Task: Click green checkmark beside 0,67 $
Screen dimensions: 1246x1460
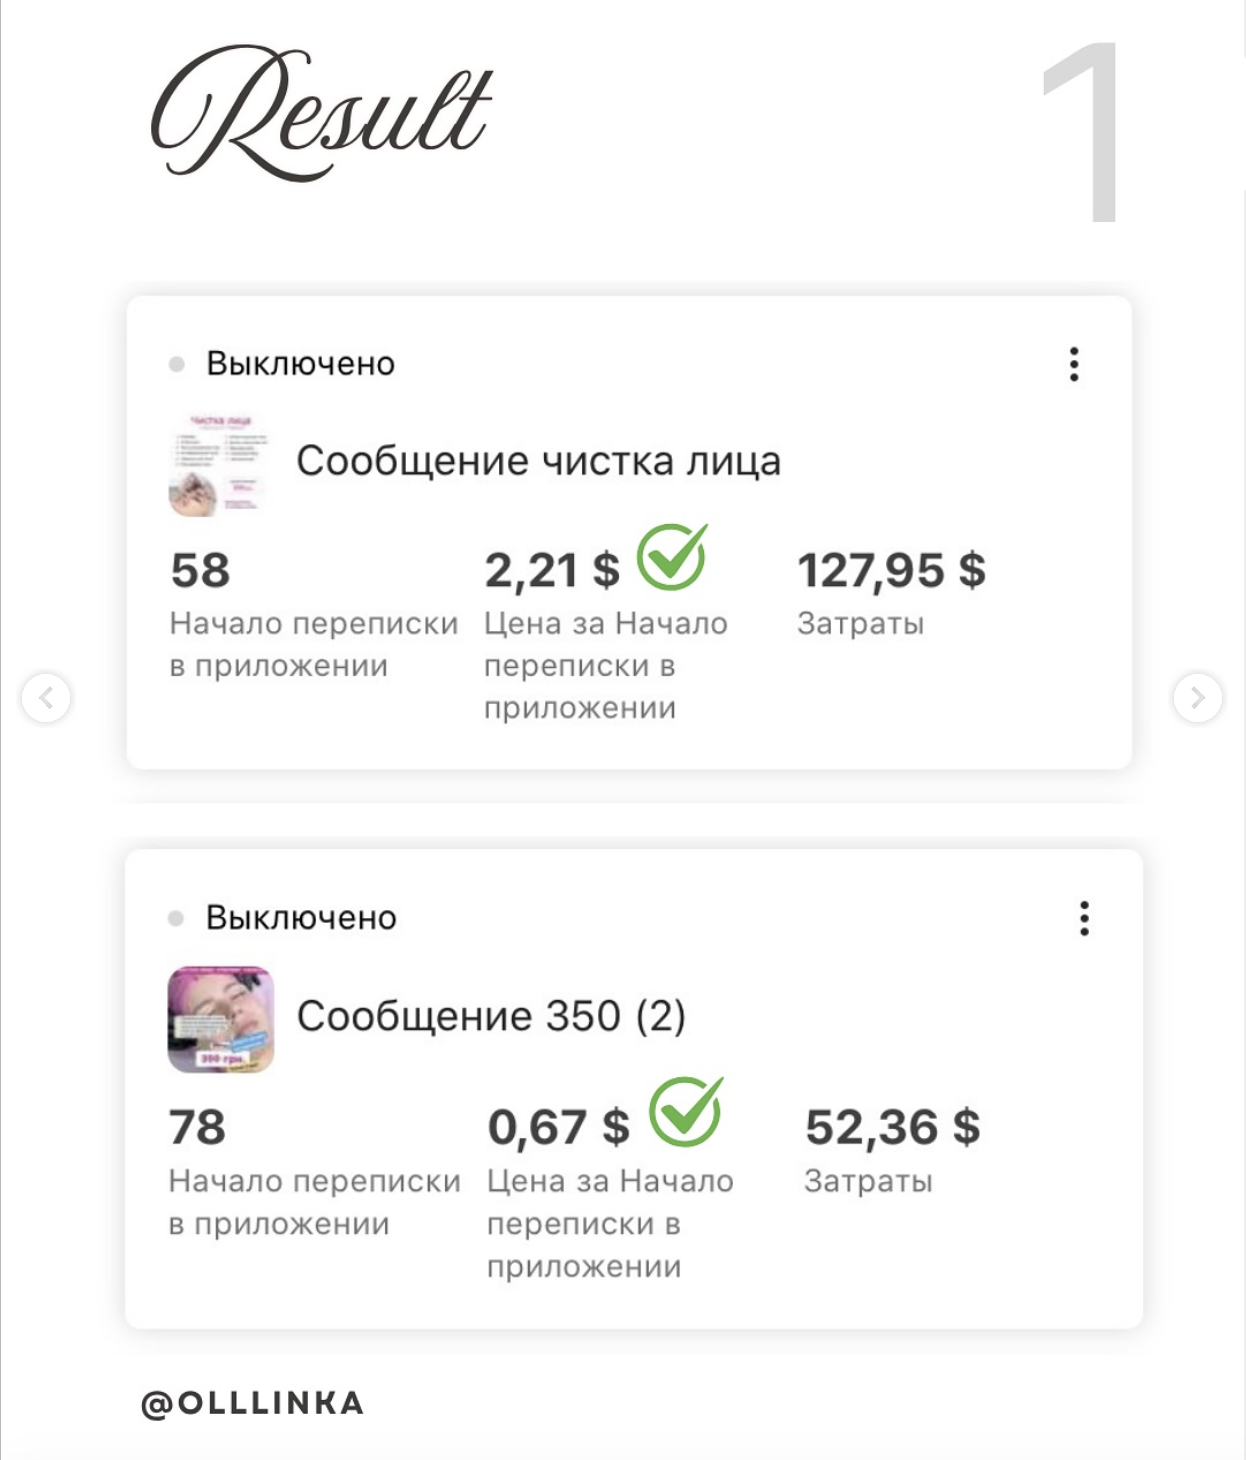Action: click(686, 1112)
